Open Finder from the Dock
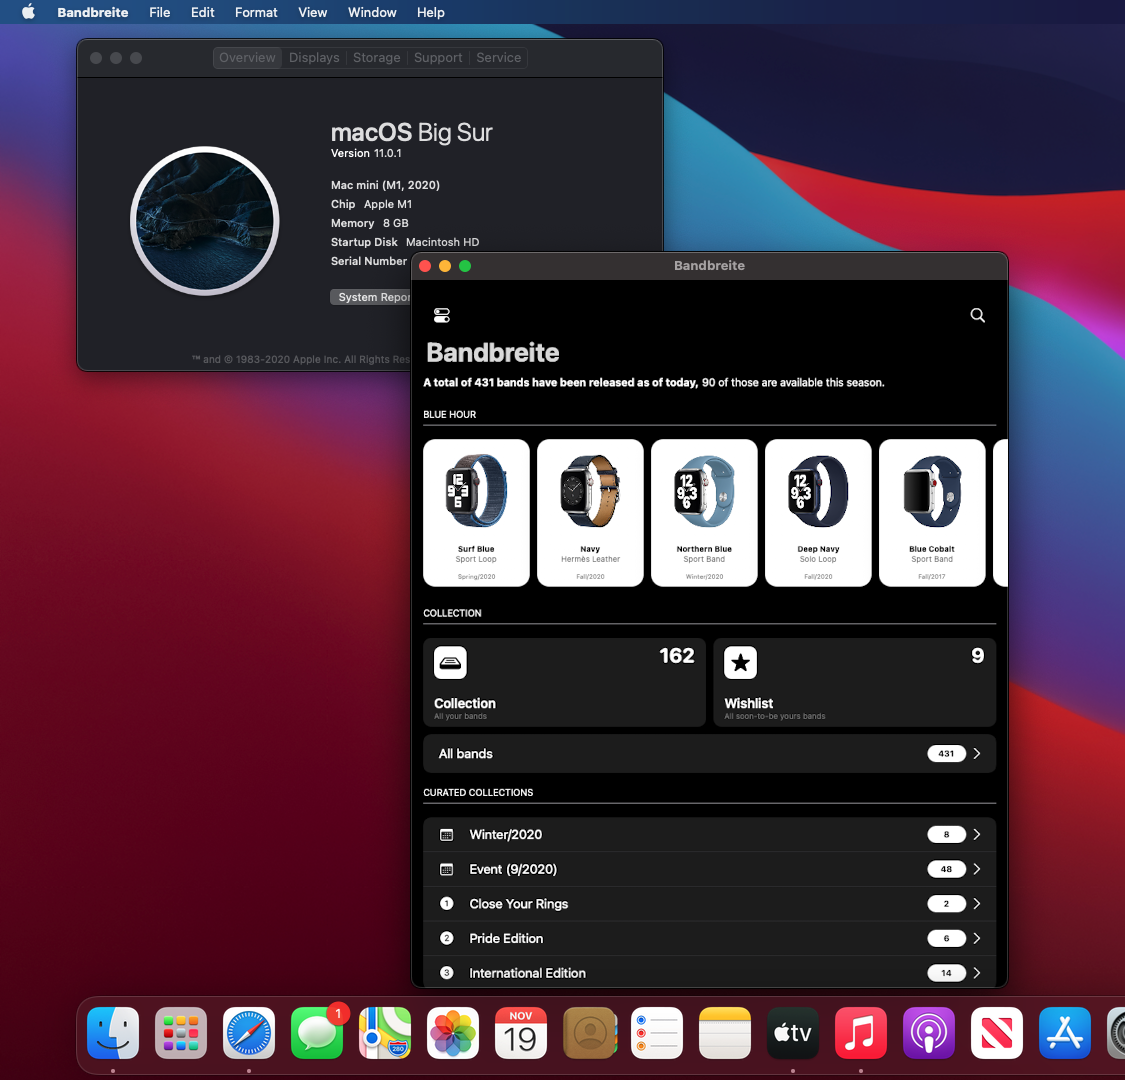The image size is (1125, 1080). [113, 1033]
